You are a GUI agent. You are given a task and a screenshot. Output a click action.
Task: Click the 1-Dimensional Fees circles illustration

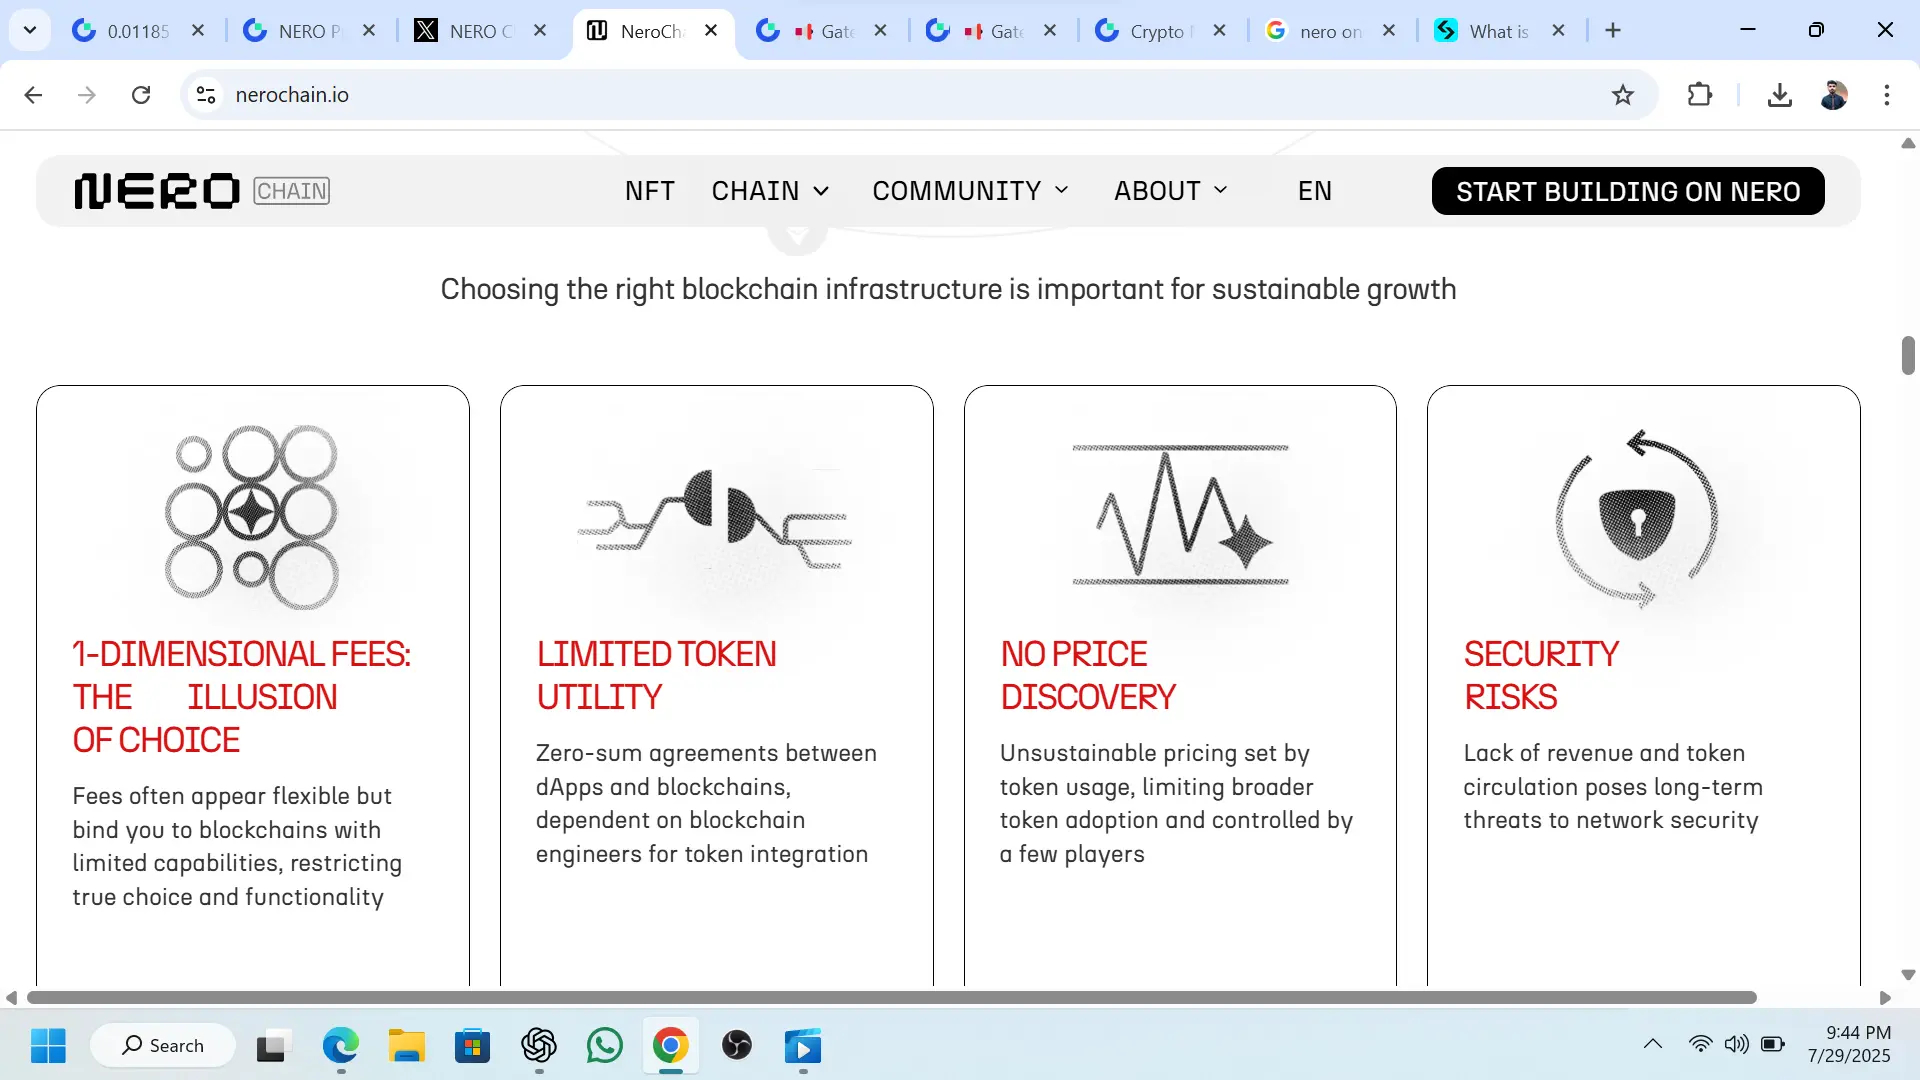[x=252, y=517]
